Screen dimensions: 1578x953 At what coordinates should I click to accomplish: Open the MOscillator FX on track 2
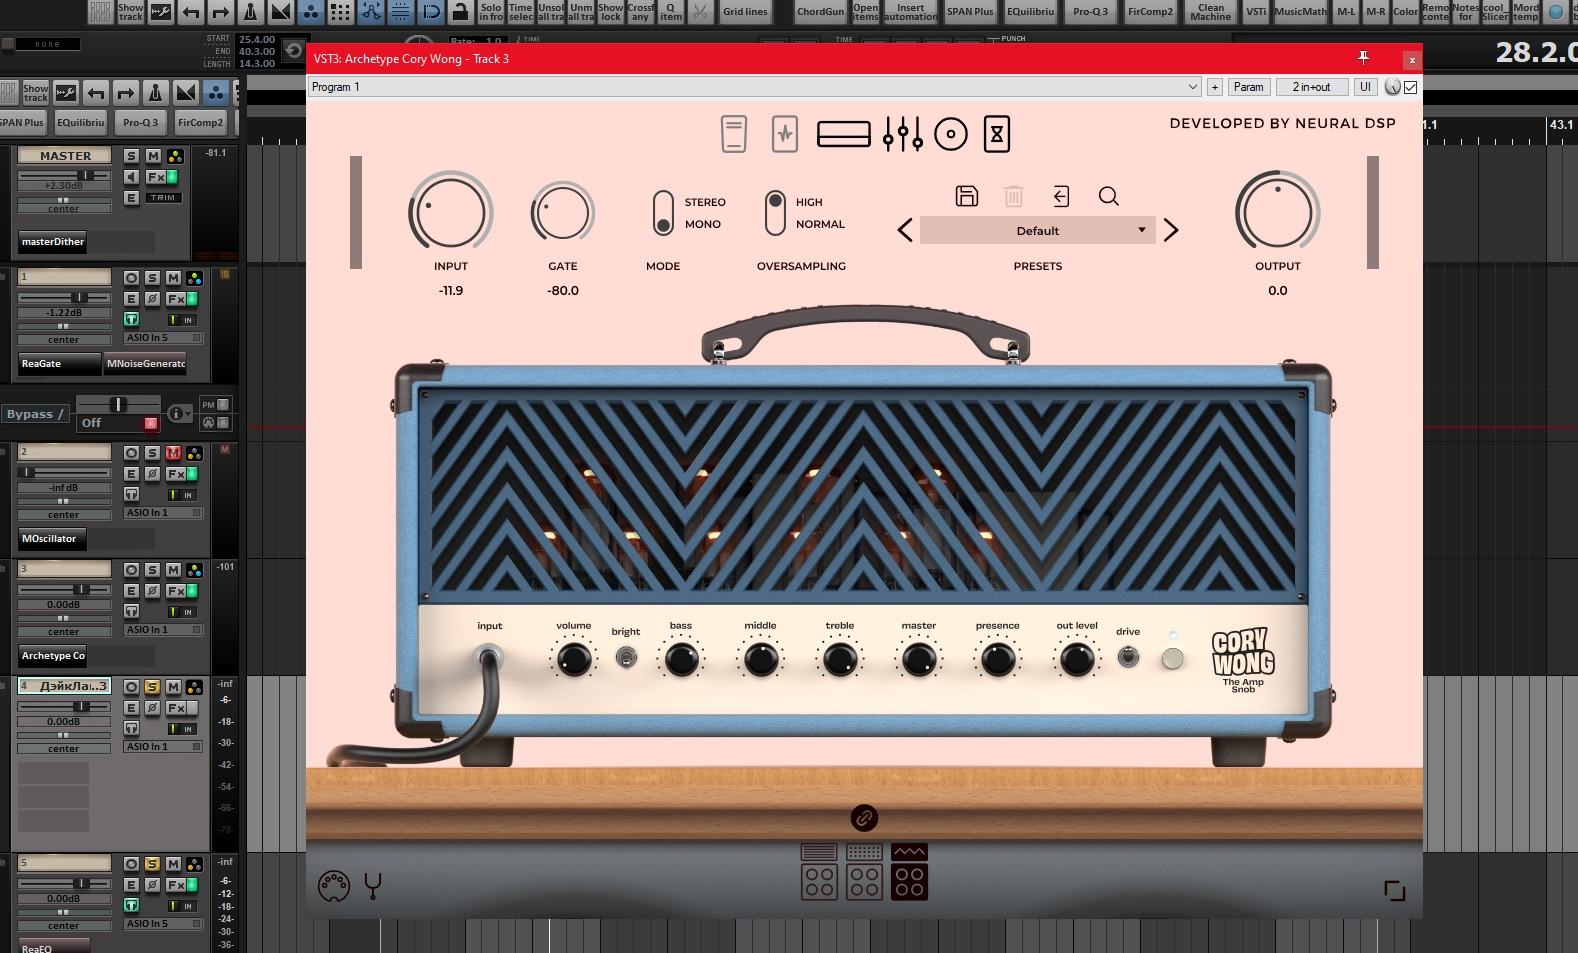coord(52,539)
